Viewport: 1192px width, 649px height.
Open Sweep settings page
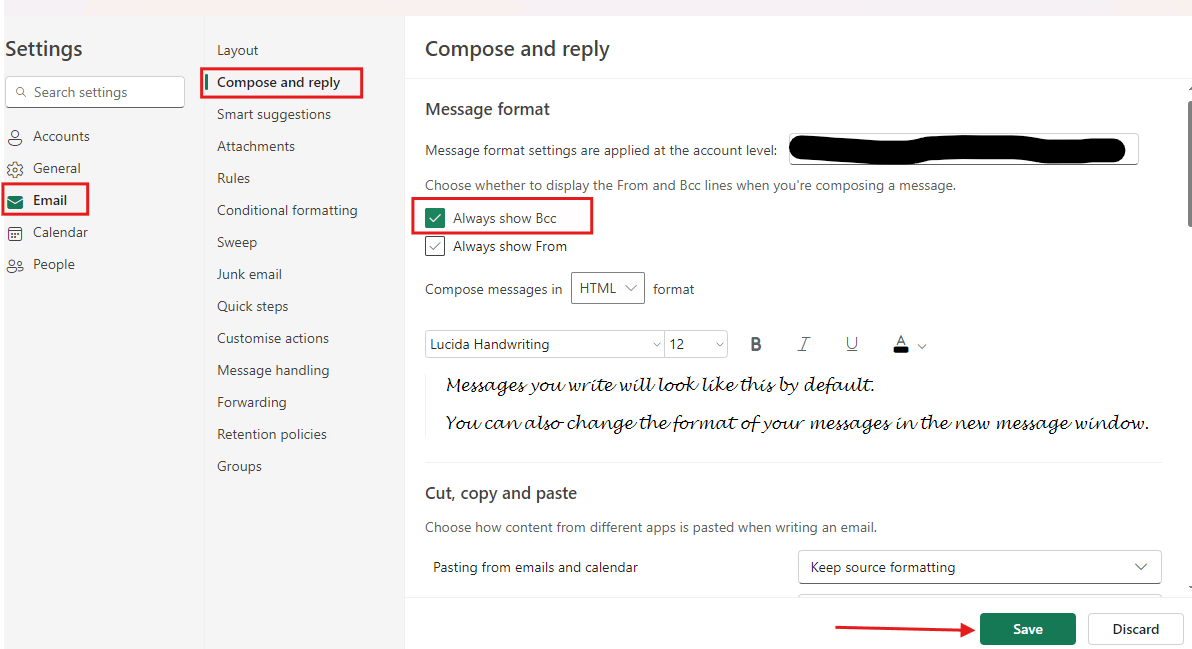click(x=236, y=242)
